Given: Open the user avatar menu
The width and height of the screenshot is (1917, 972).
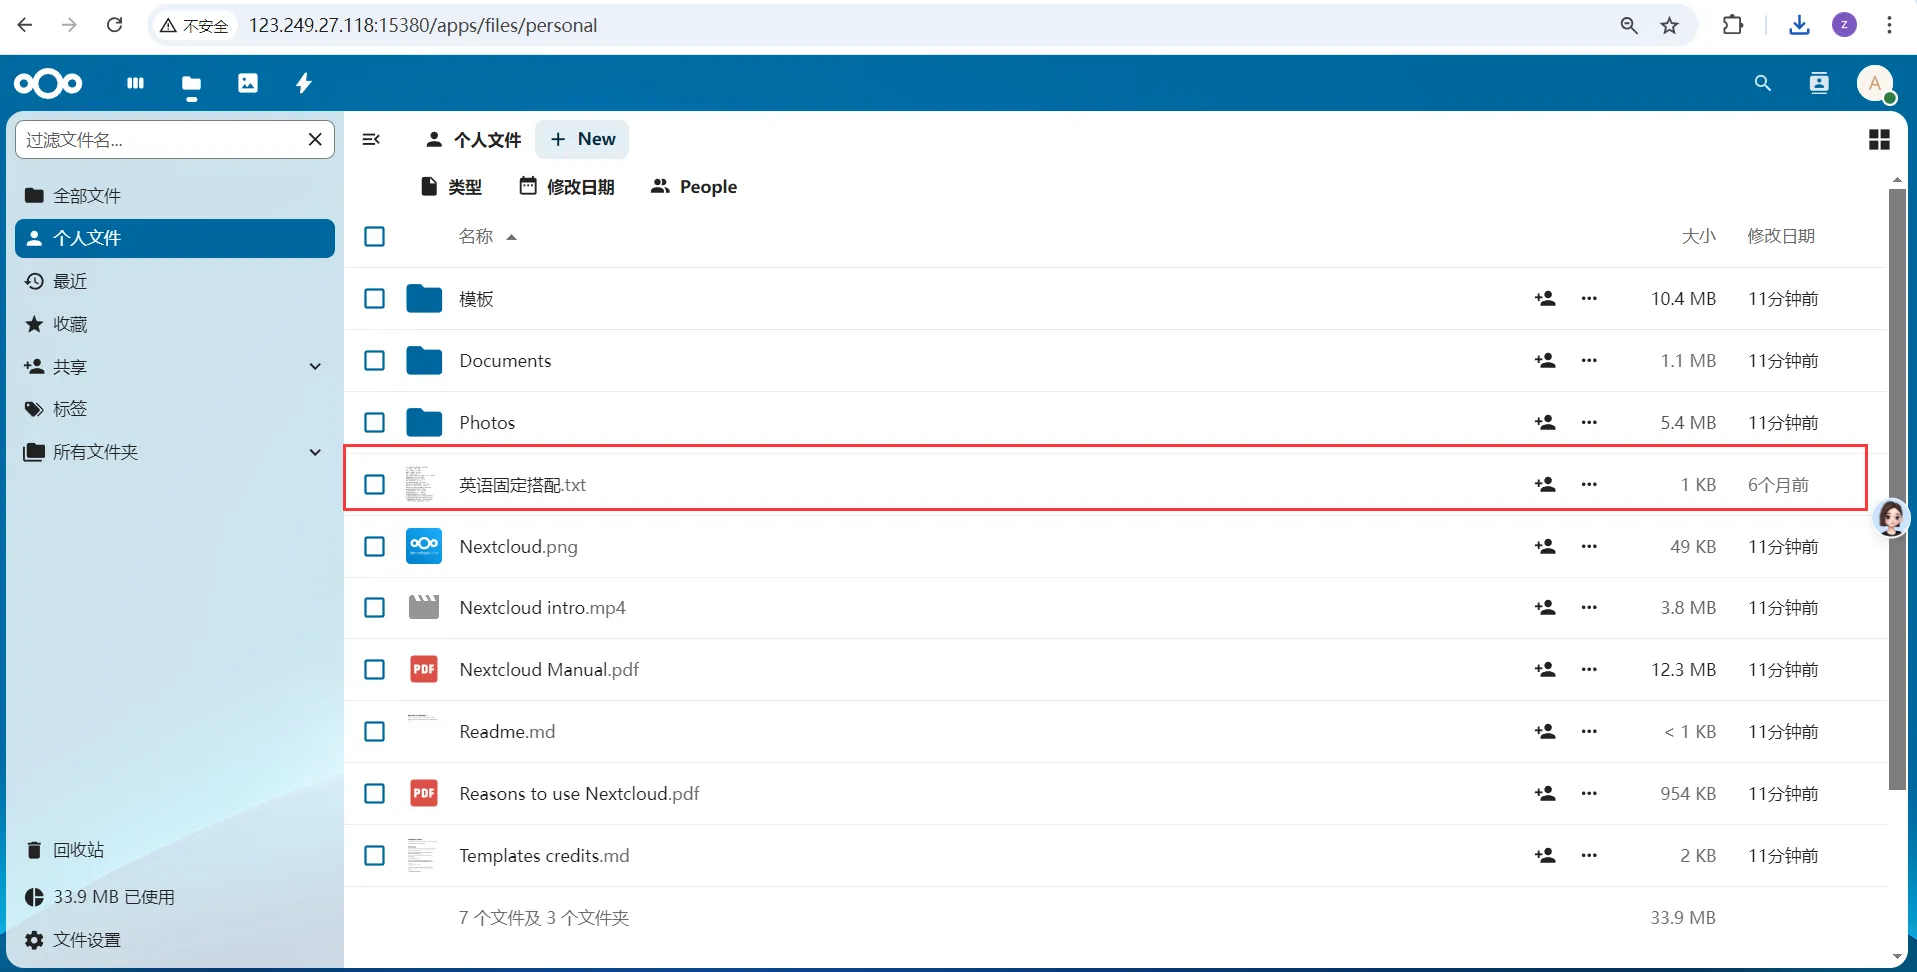Looking at the screenshot, I should pyautogui.click(x=1875, y=83).
